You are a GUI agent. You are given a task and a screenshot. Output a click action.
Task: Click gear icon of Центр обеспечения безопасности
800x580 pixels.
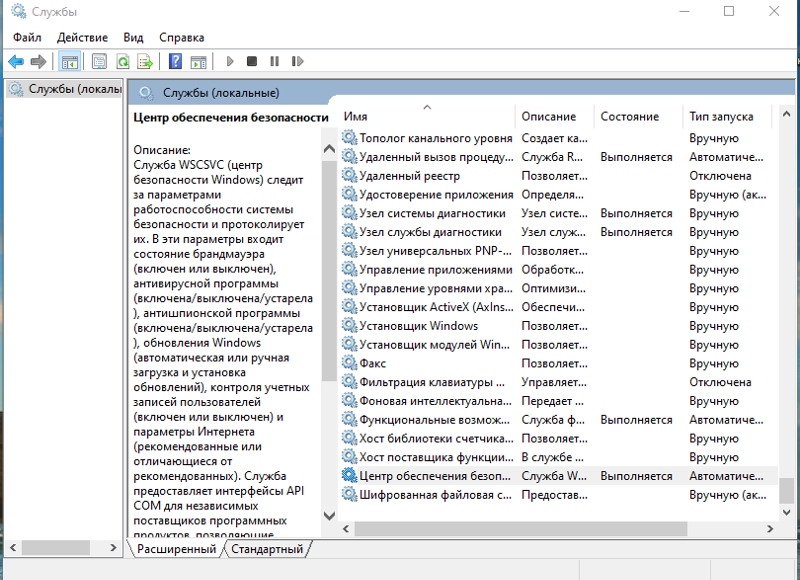tap(349, 475)
